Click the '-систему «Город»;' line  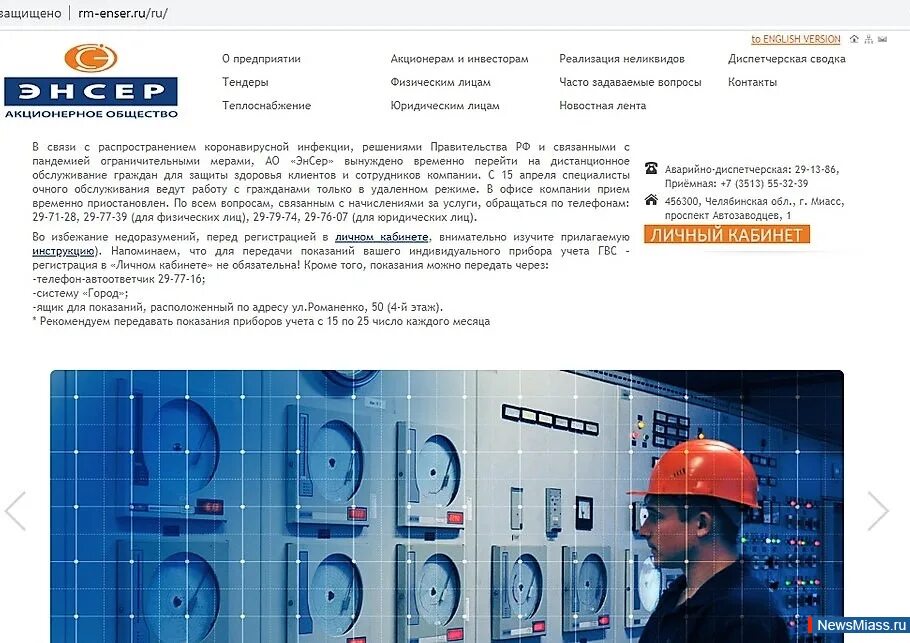click(x=81, y=293)
